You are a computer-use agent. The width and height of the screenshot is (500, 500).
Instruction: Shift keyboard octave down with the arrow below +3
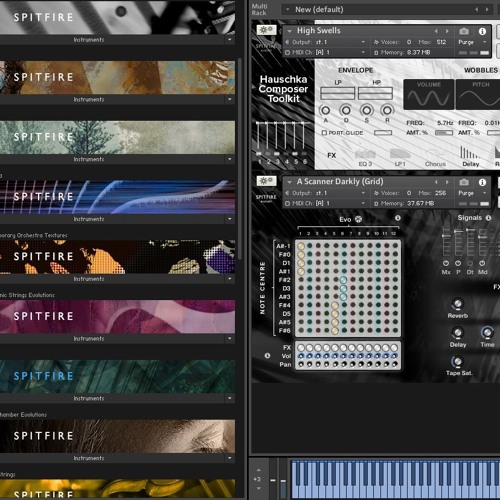point(259,488)
